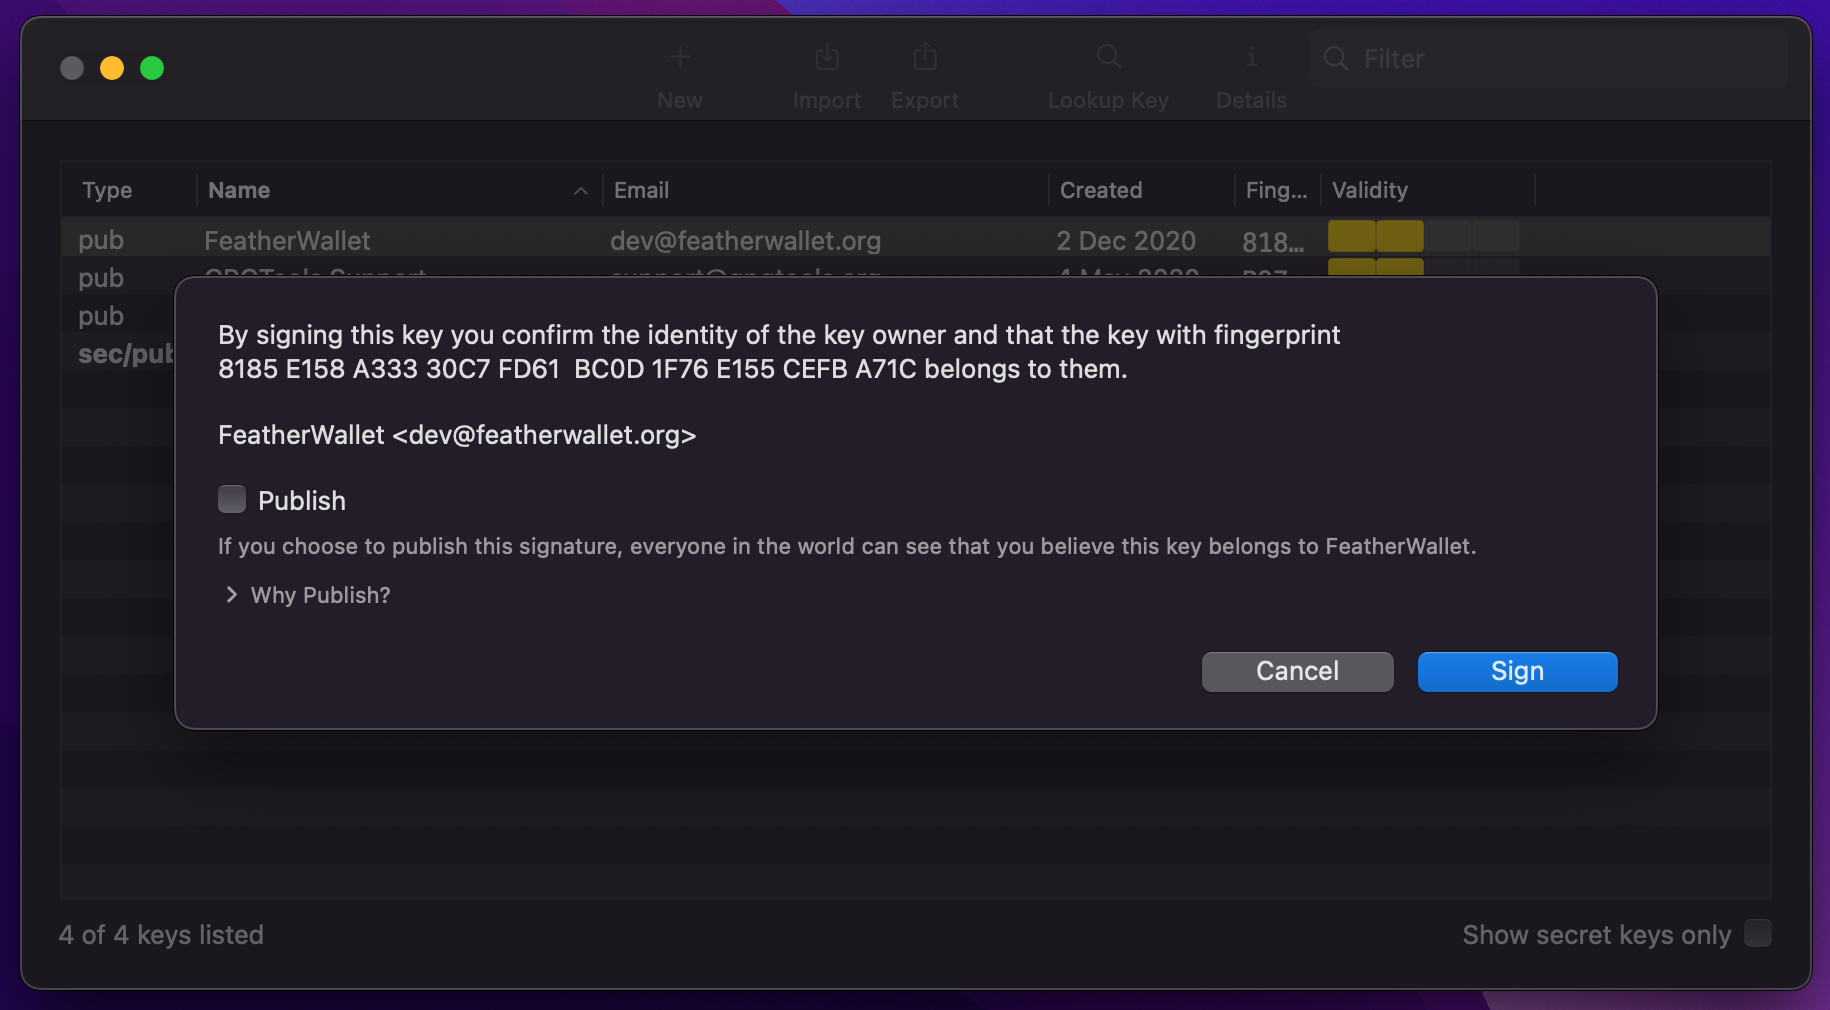Click the Cancel button
1830x1010 pixels.
[x=1297, y=671]
